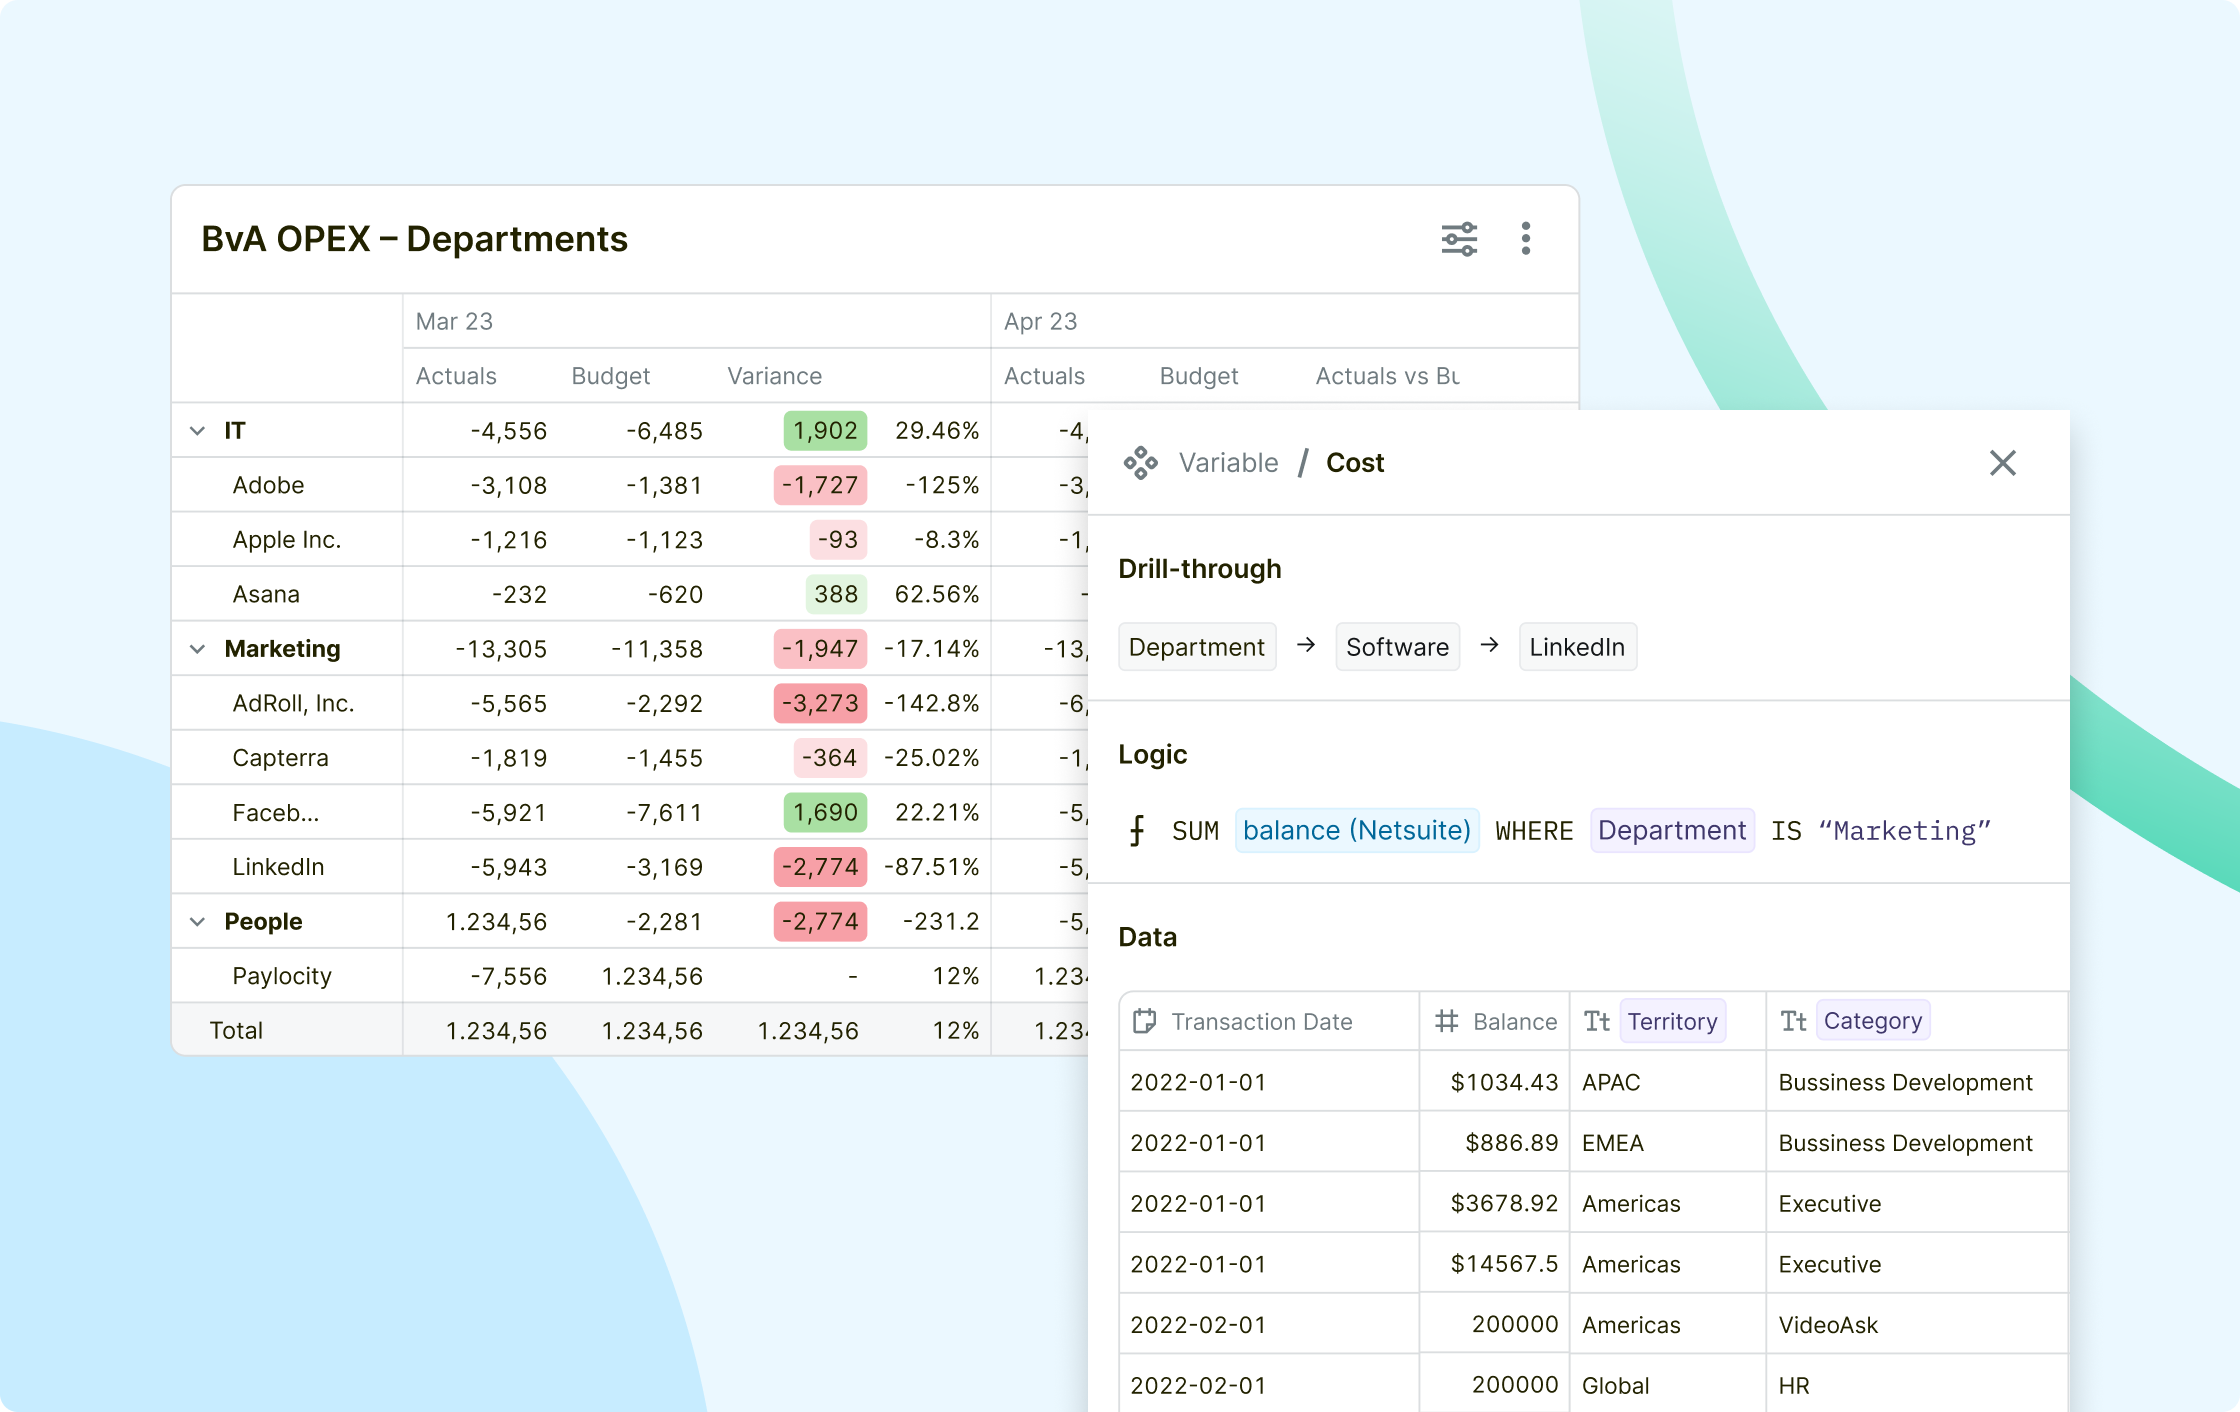Click the Department formula token
Screen dimensions: 2240x1412
tap(1672, 830)
